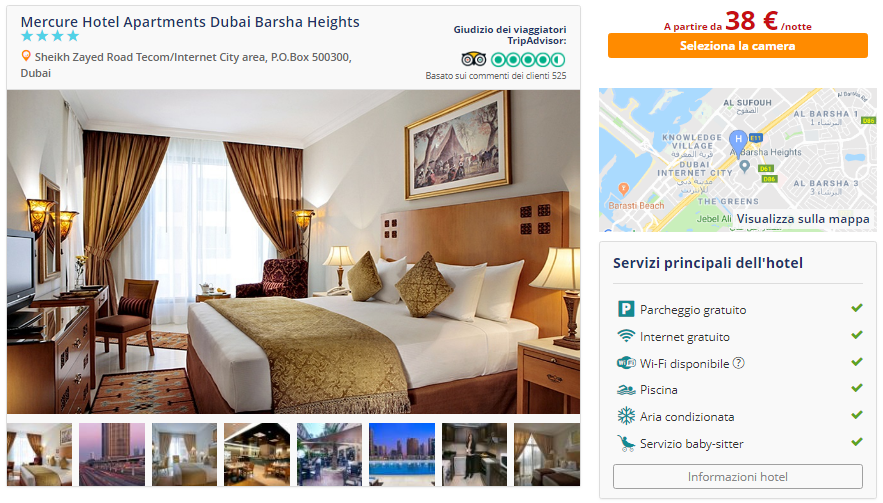The height and width of the screenshot is (503, 883).
Task: Click the Piscina swimming pool icon
Action: [626, 390]
